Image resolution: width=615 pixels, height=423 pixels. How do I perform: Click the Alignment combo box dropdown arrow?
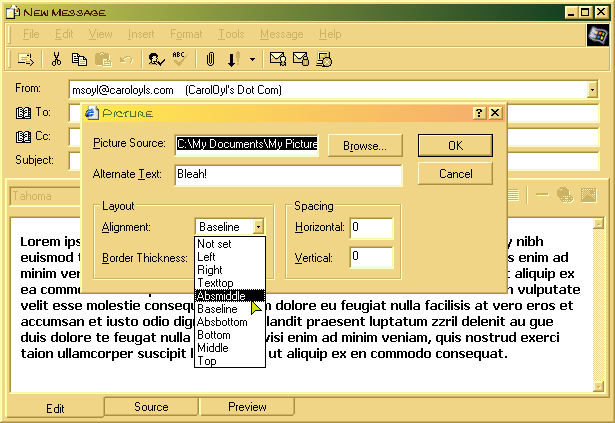(258, 227)
